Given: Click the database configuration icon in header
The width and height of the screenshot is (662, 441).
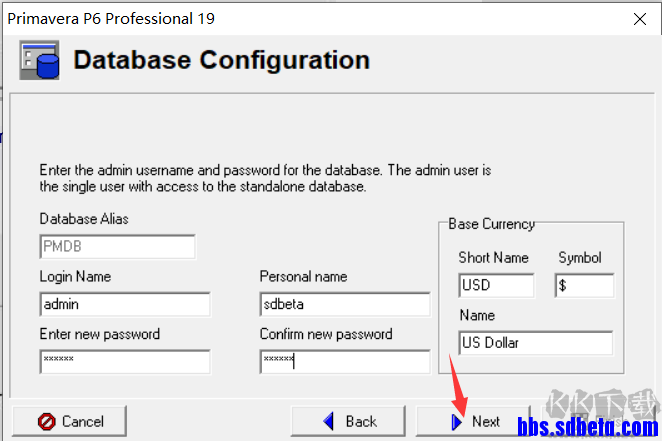Looking at the screenshot, I should pyautogui.click(x=39, y=61).
